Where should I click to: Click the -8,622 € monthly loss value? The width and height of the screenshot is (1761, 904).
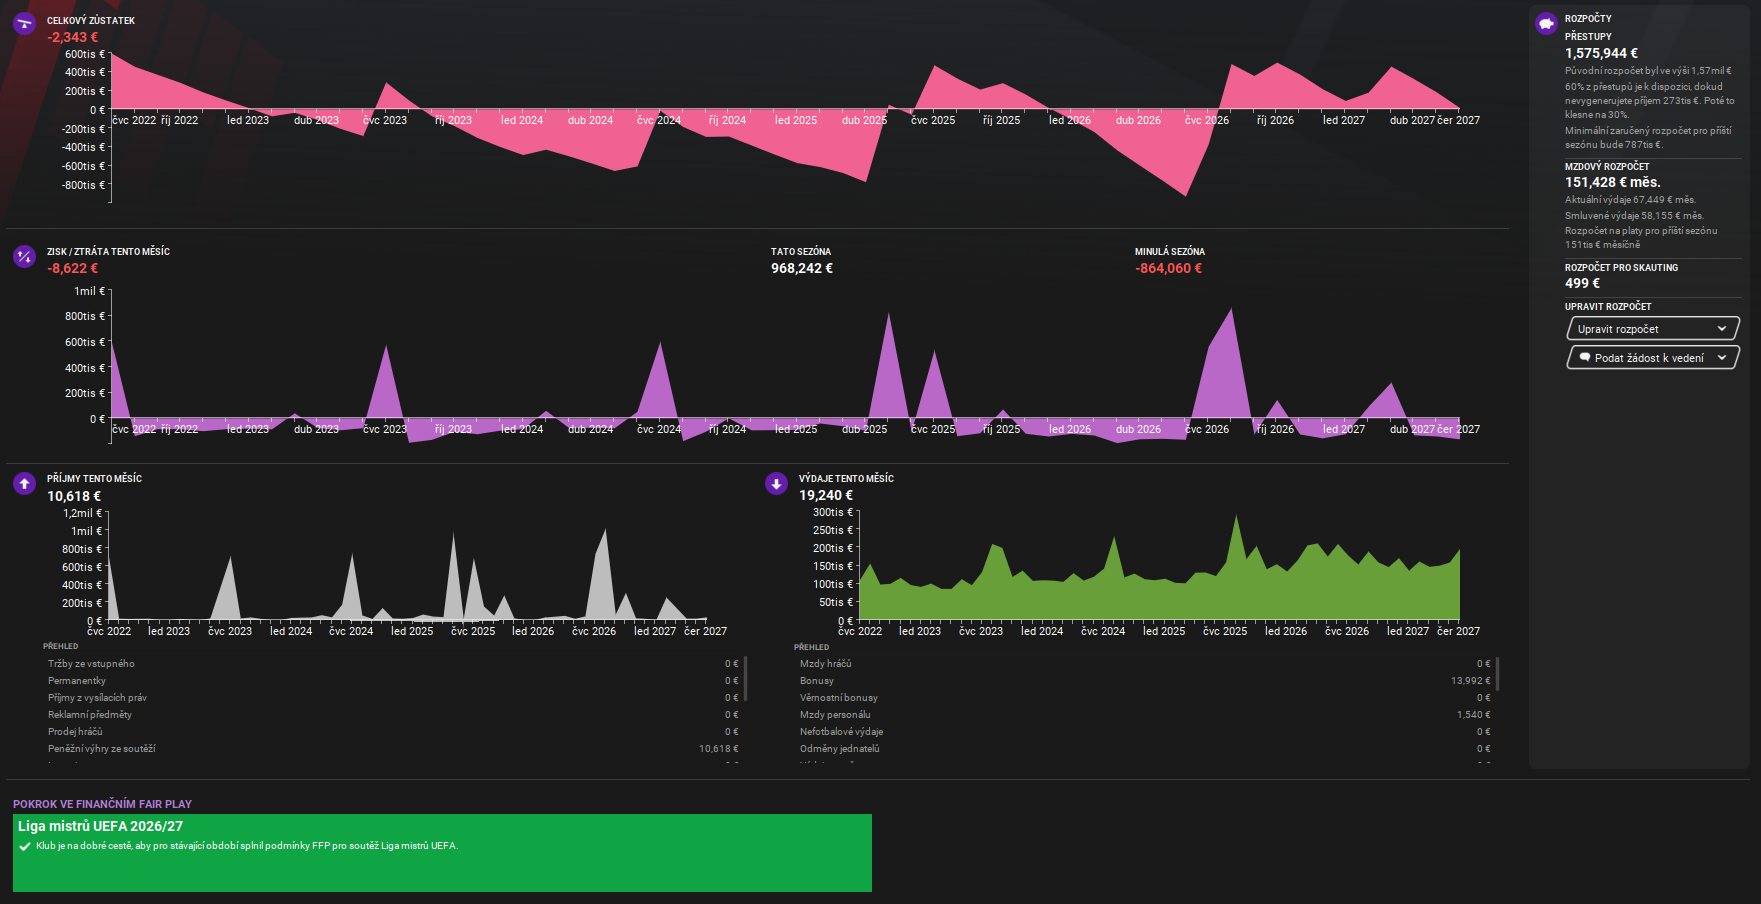coord(73,268)
